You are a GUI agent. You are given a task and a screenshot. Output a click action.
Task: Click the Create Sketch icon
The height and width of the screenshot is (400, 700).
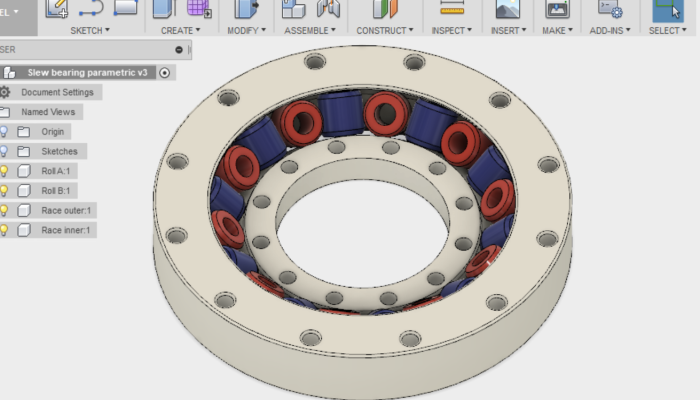coord(57,8)
